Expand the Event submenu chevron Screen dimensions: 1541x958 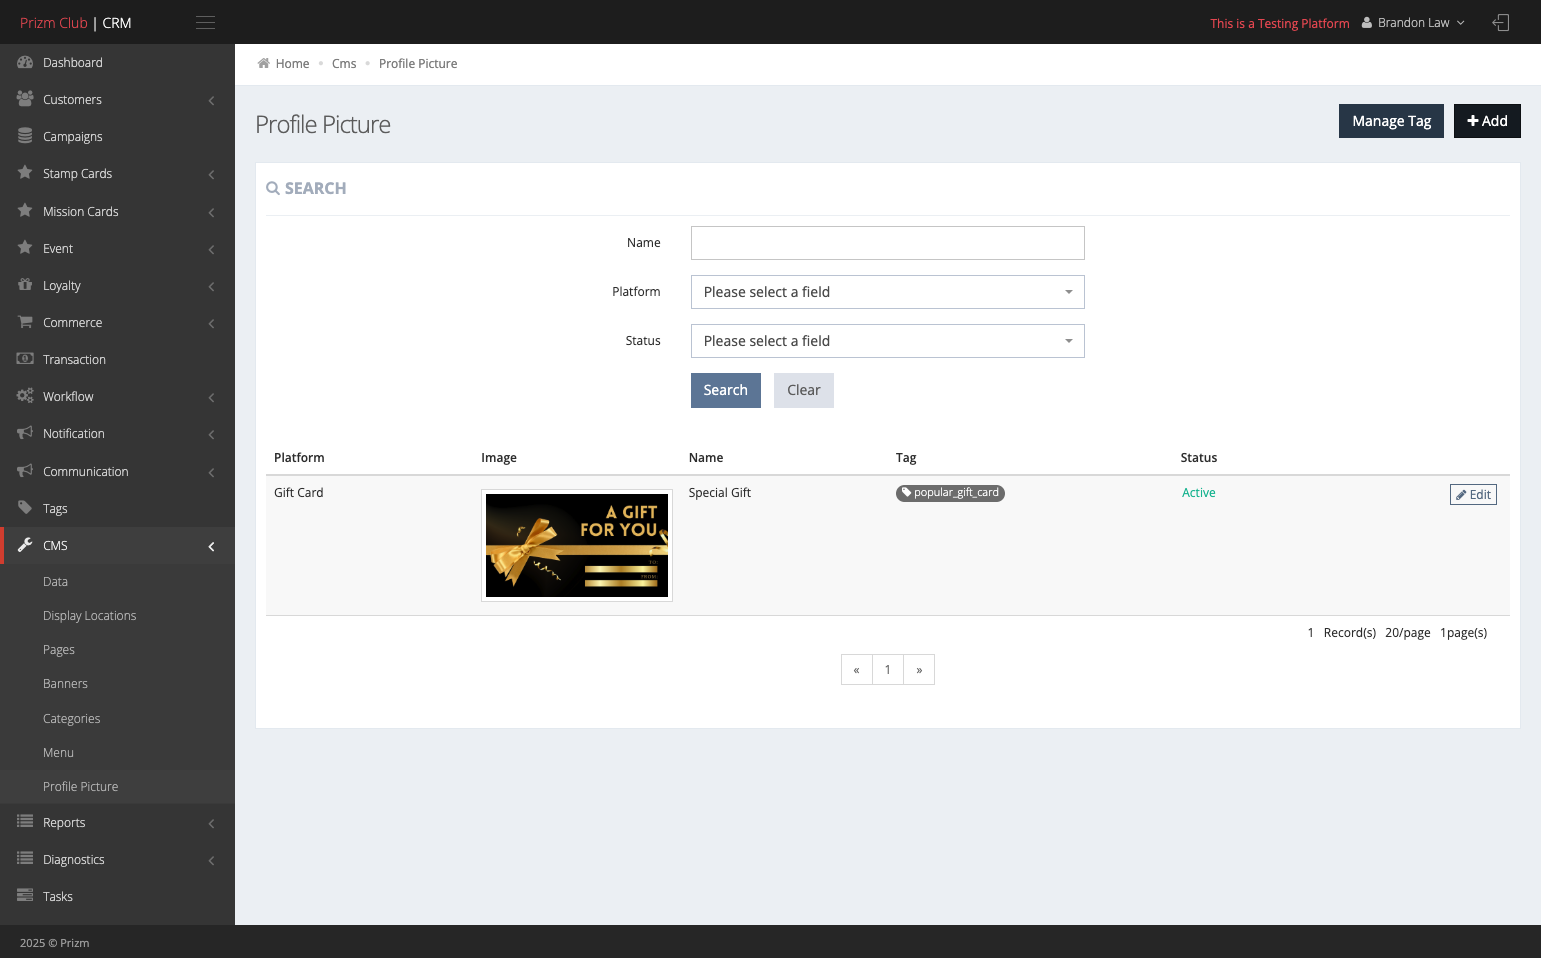click(x=211, y=249)
